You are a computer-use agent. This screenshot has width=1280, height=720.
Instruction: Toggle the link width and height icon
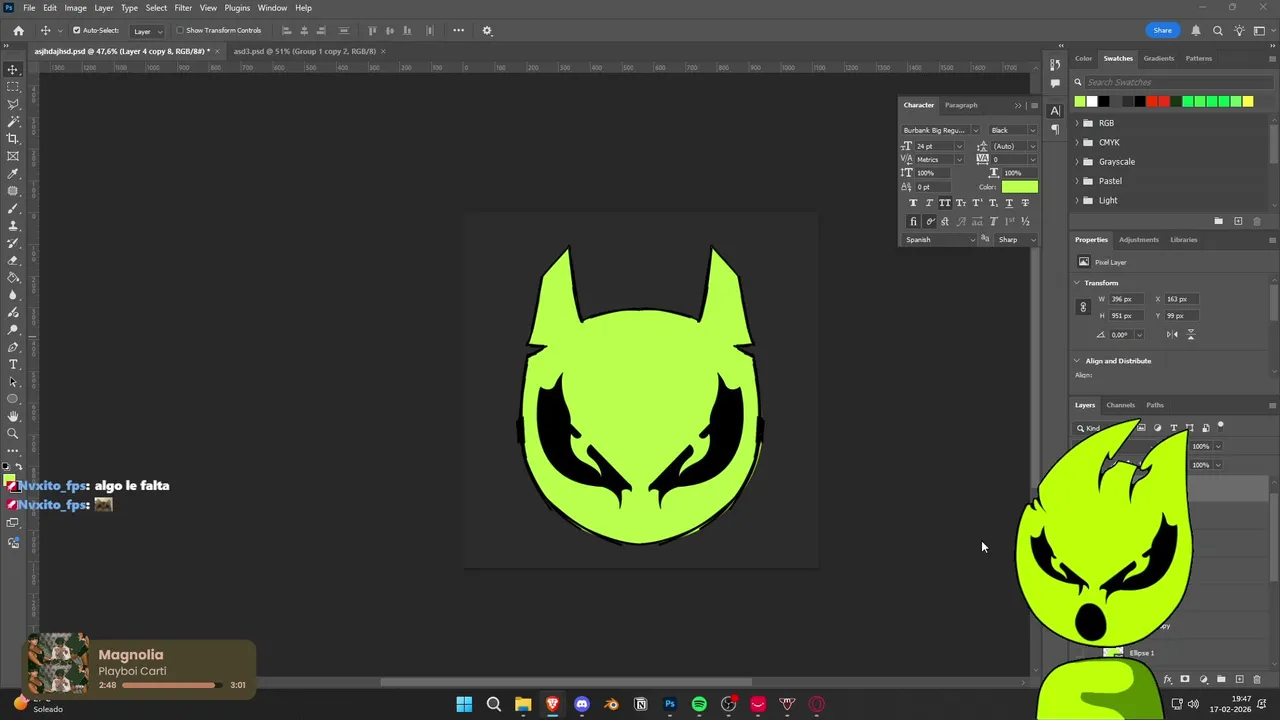coord(1083,307)
